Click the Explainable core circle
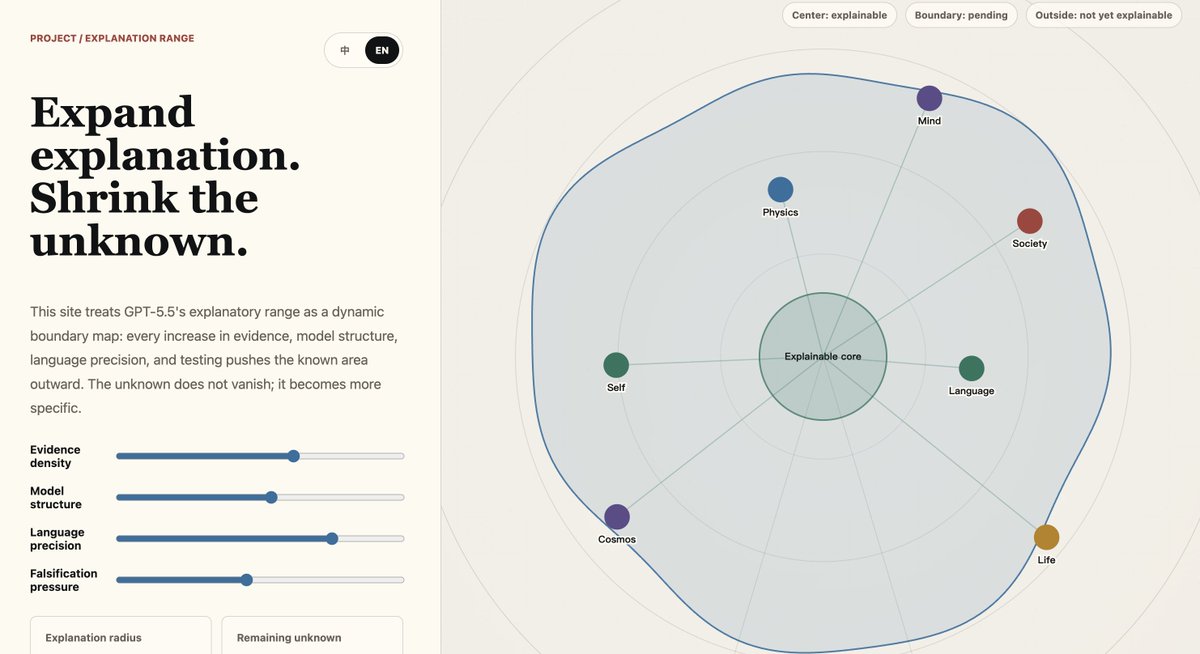1200x654 pixels. (x=823, y=356)
